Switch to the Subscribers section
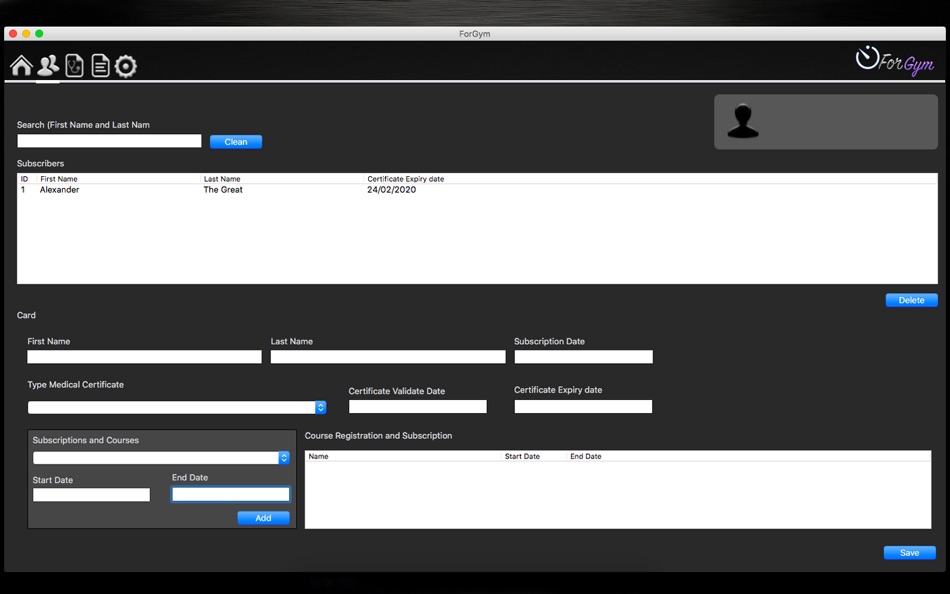Image resolution: width=950 pixels, height=594 pixels. click(x=47, y=65)
